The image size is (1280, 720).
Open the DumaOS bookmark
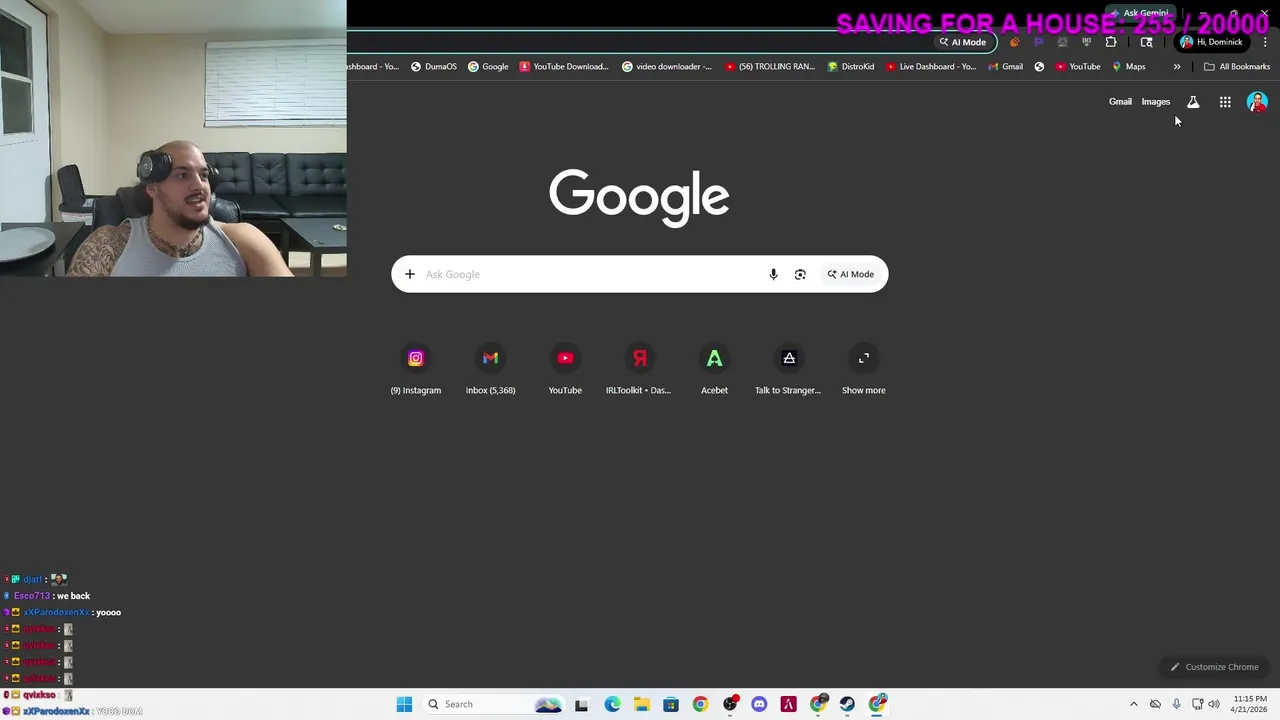pos(433,67)
